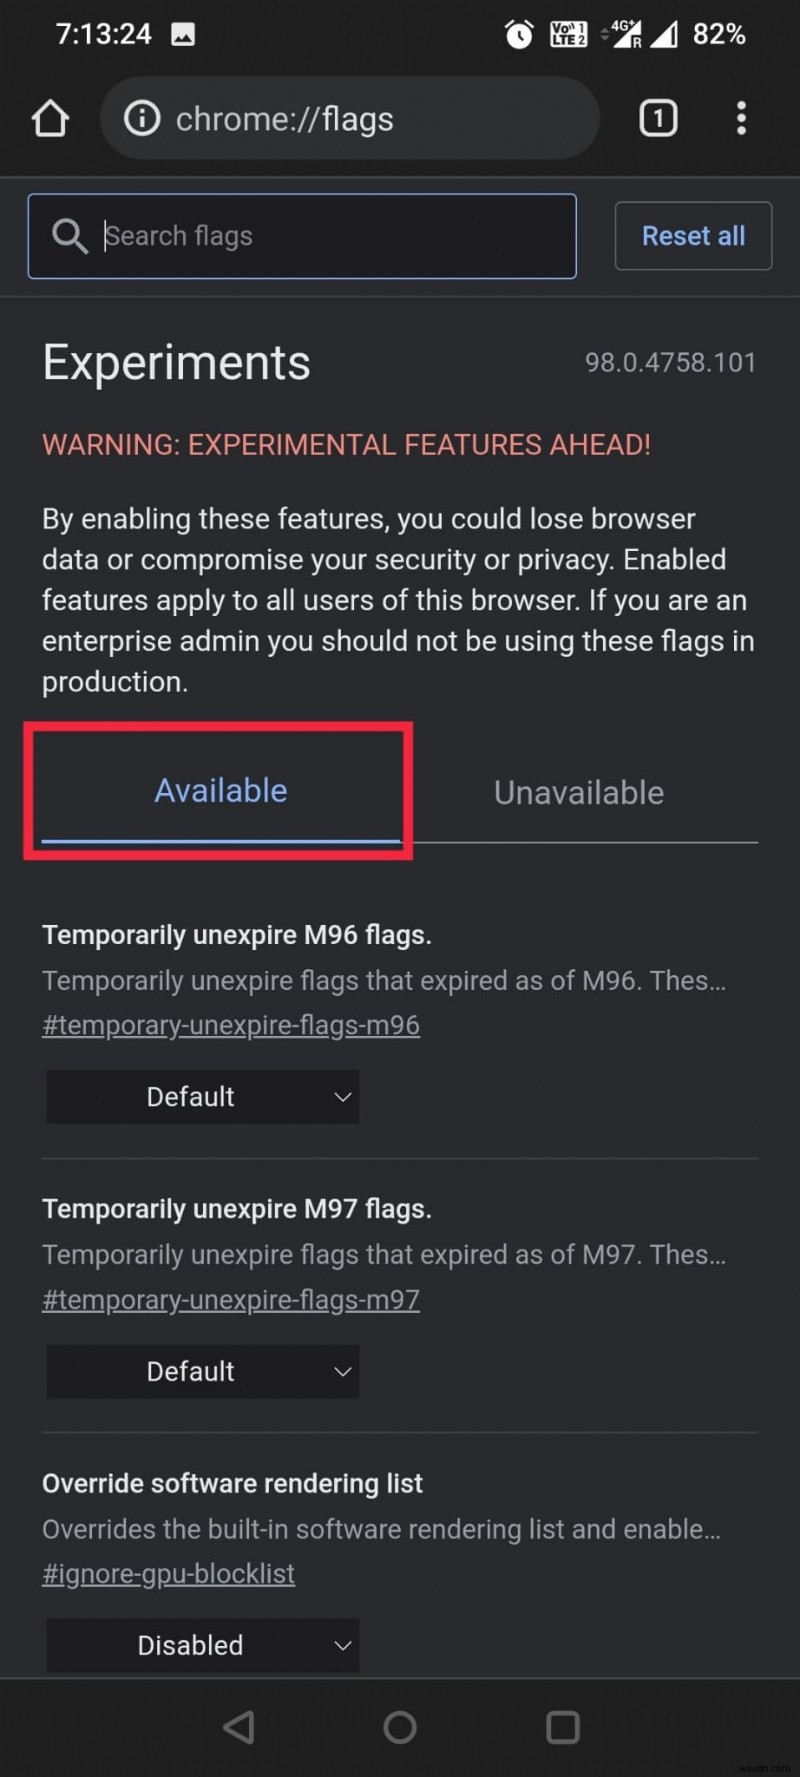Open the ignore-gpu-blocklist link

click(x=167, y=1573)
